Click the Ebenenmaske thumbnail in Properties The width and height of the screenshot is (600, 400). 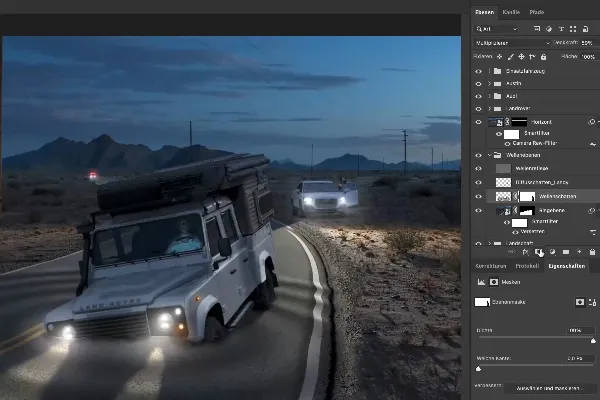482,302
